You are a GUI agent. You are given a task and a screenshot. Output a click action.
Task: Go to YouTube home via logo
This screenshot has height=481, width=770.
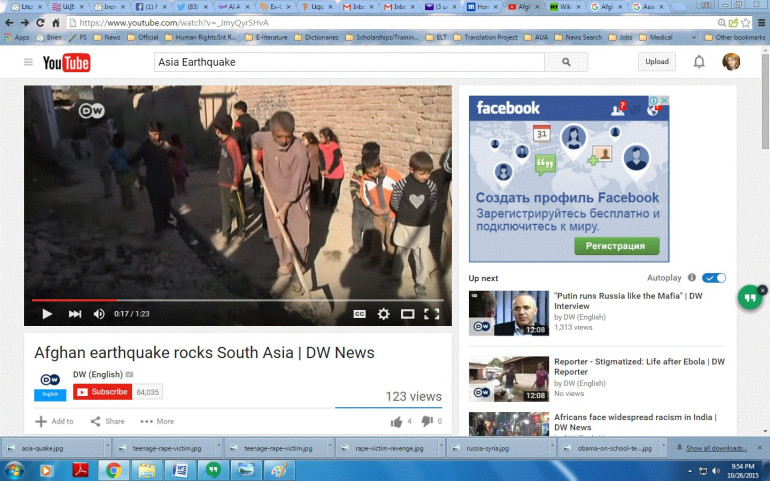point(66,63)
